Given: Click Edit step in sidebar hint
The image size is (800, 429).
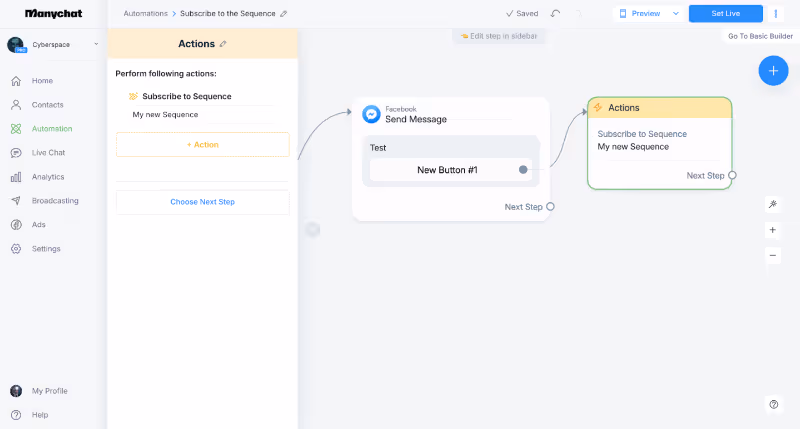Looking at the screenshot, I should click(x=499, y=36).
